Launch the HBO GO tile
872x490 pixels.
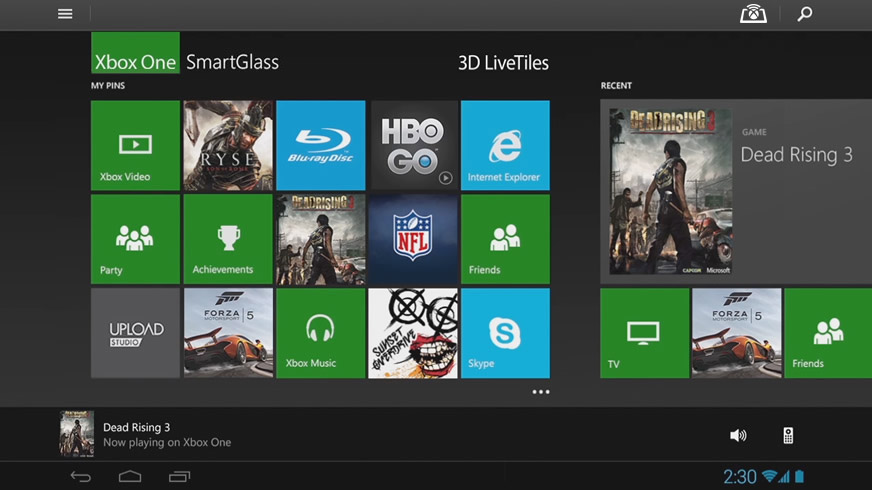(x=413, y=145)
